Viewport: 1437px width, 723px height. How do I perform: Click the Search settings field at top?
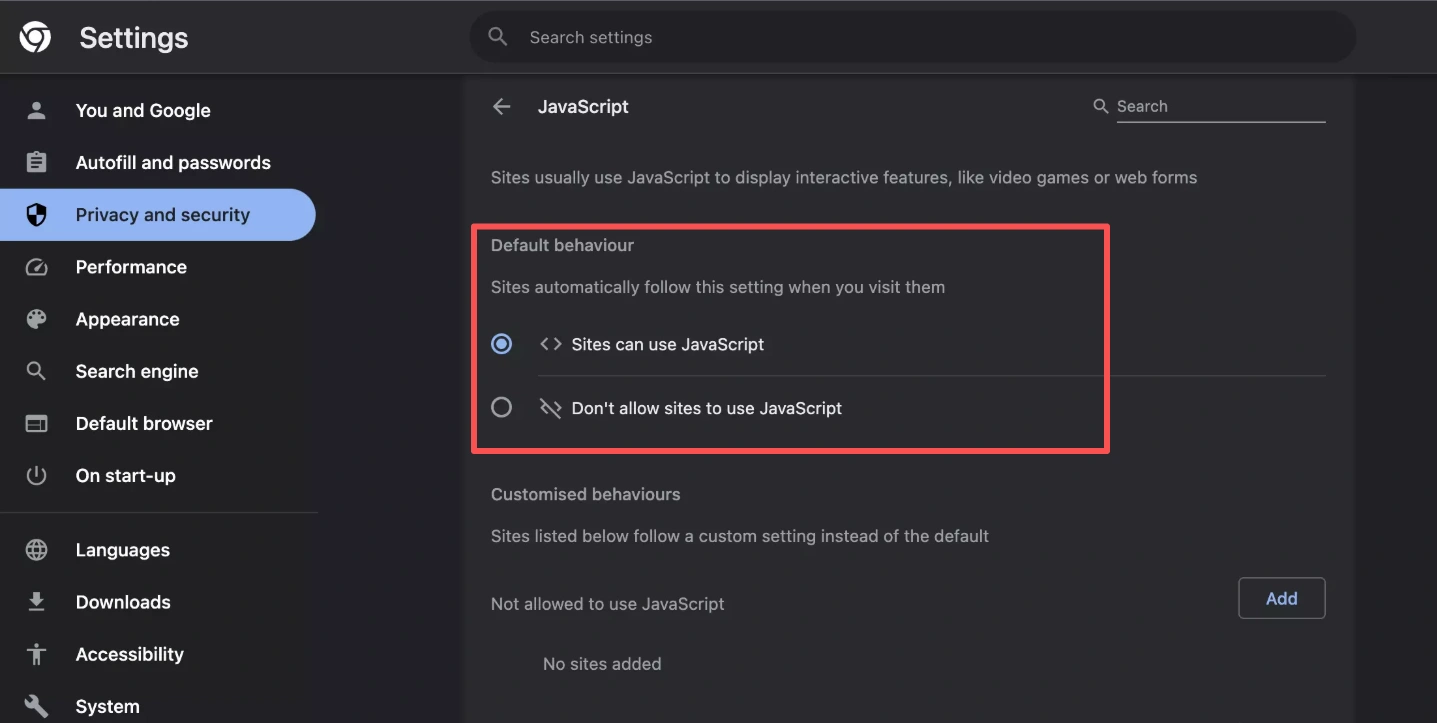(x=913, y=37)
